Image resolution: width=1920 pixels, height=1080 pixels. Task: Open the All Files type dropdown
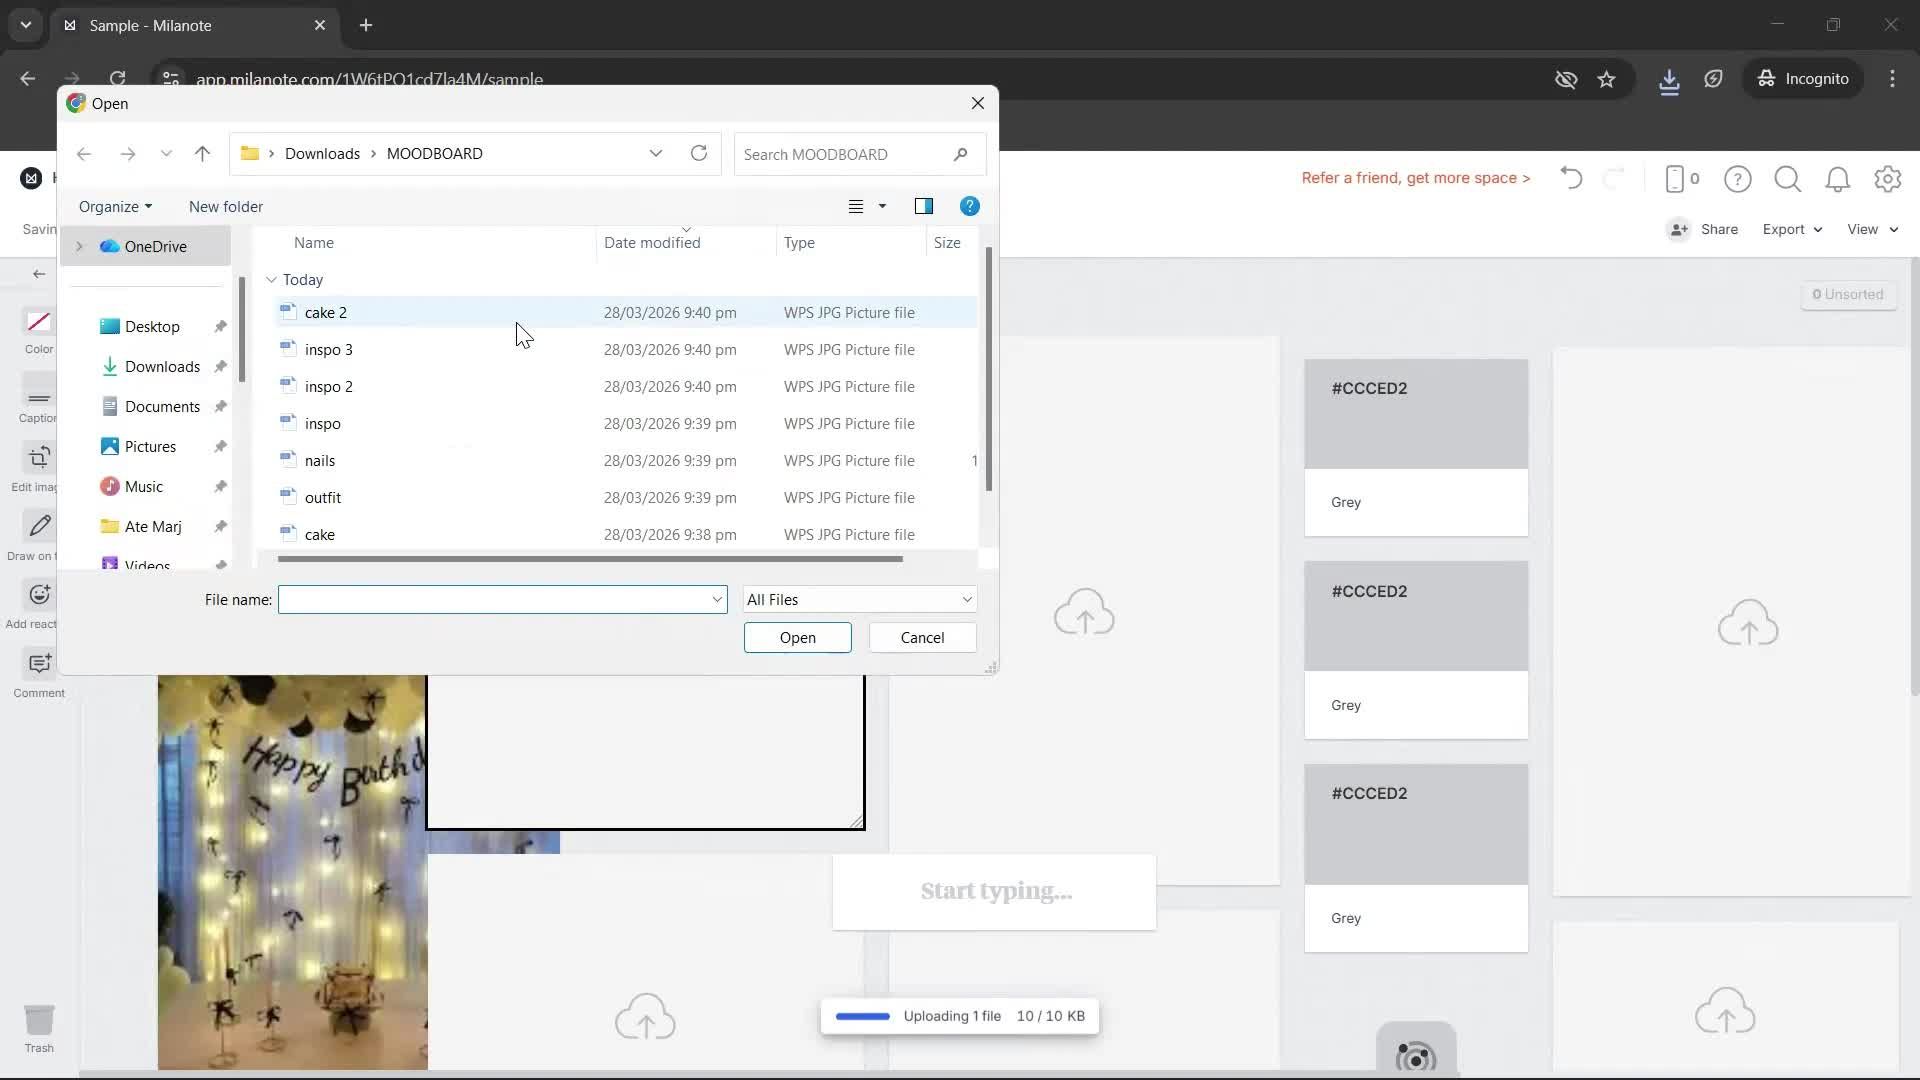tap(859, 599)
